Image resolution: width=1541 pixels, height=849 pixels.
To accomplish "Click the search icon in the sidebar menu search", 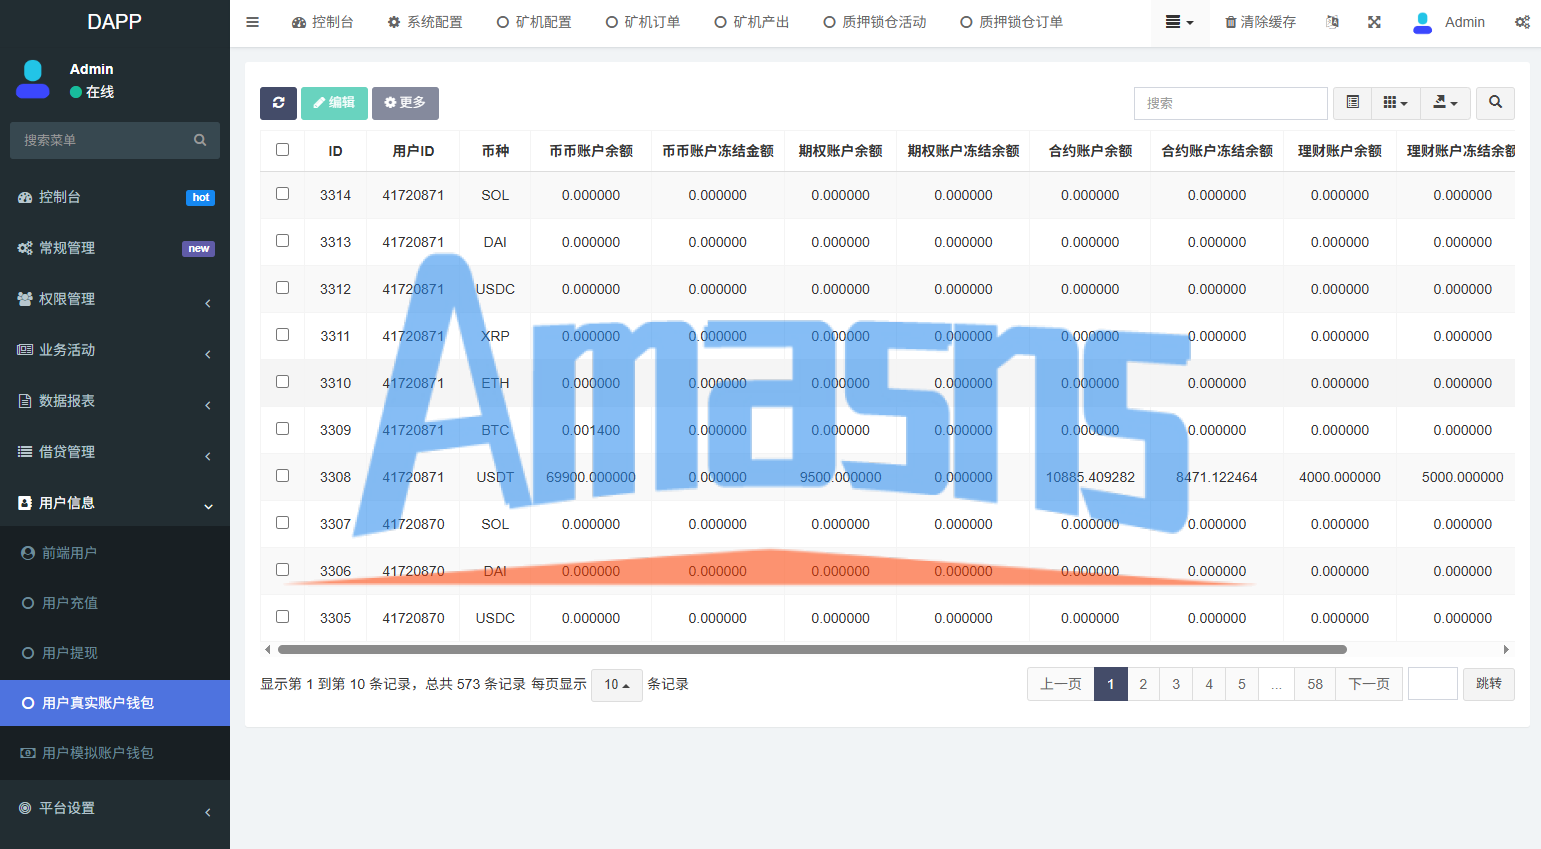I will point(200,140).
